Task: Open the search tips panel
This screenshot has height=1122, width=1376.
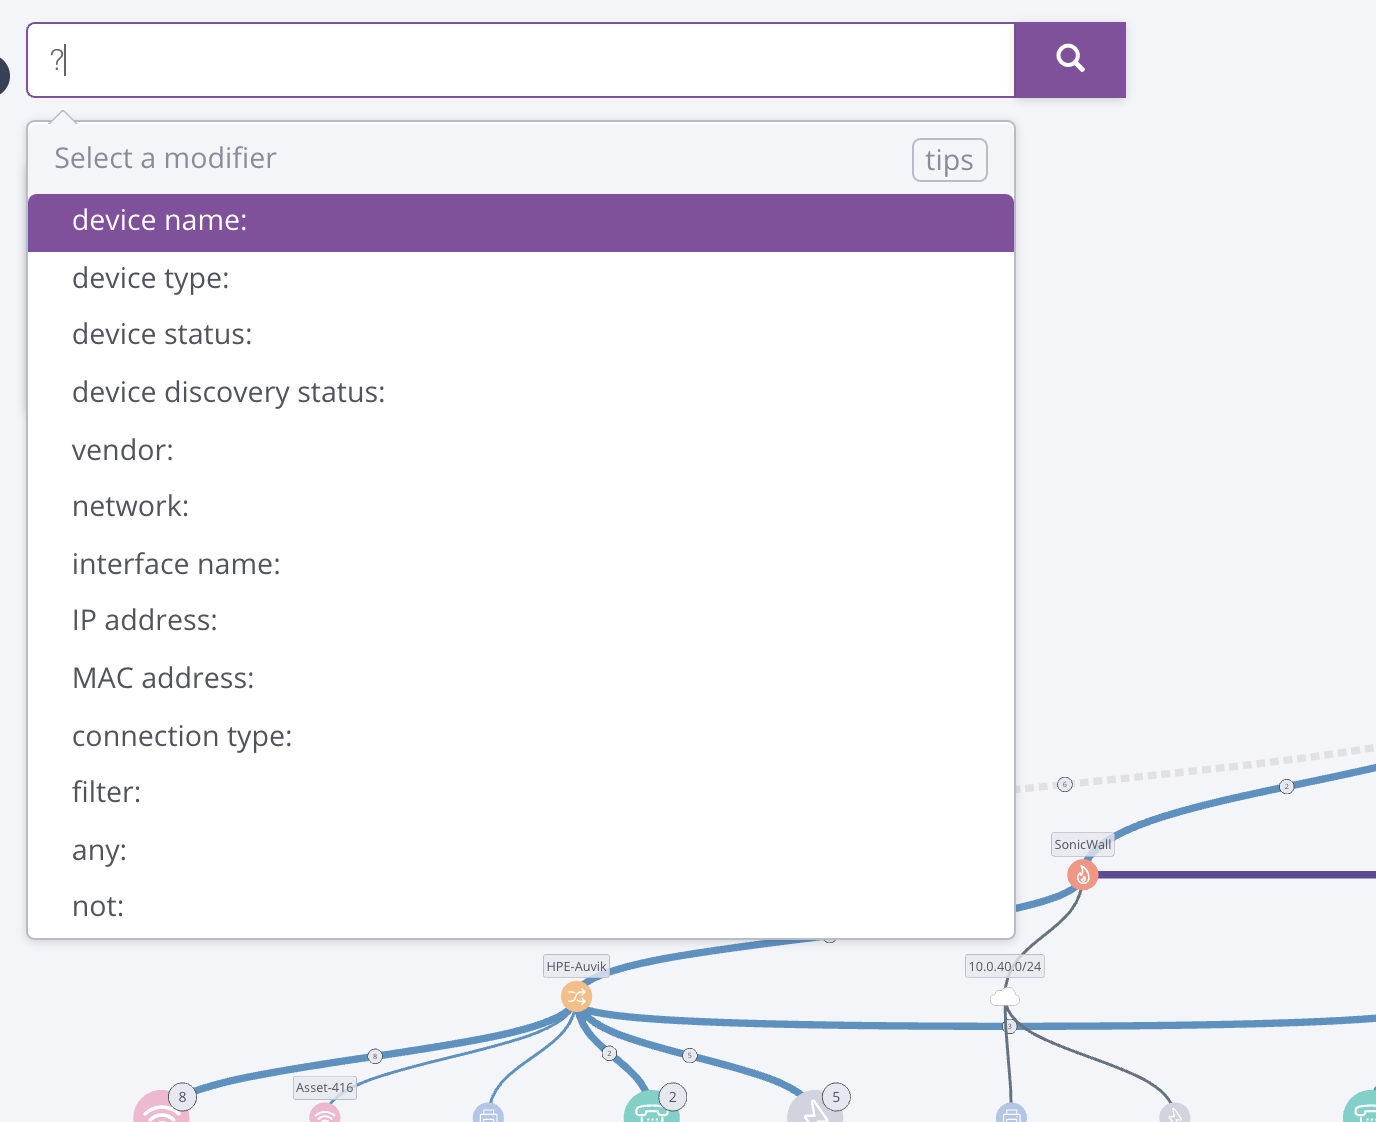Action: point(948,159)
